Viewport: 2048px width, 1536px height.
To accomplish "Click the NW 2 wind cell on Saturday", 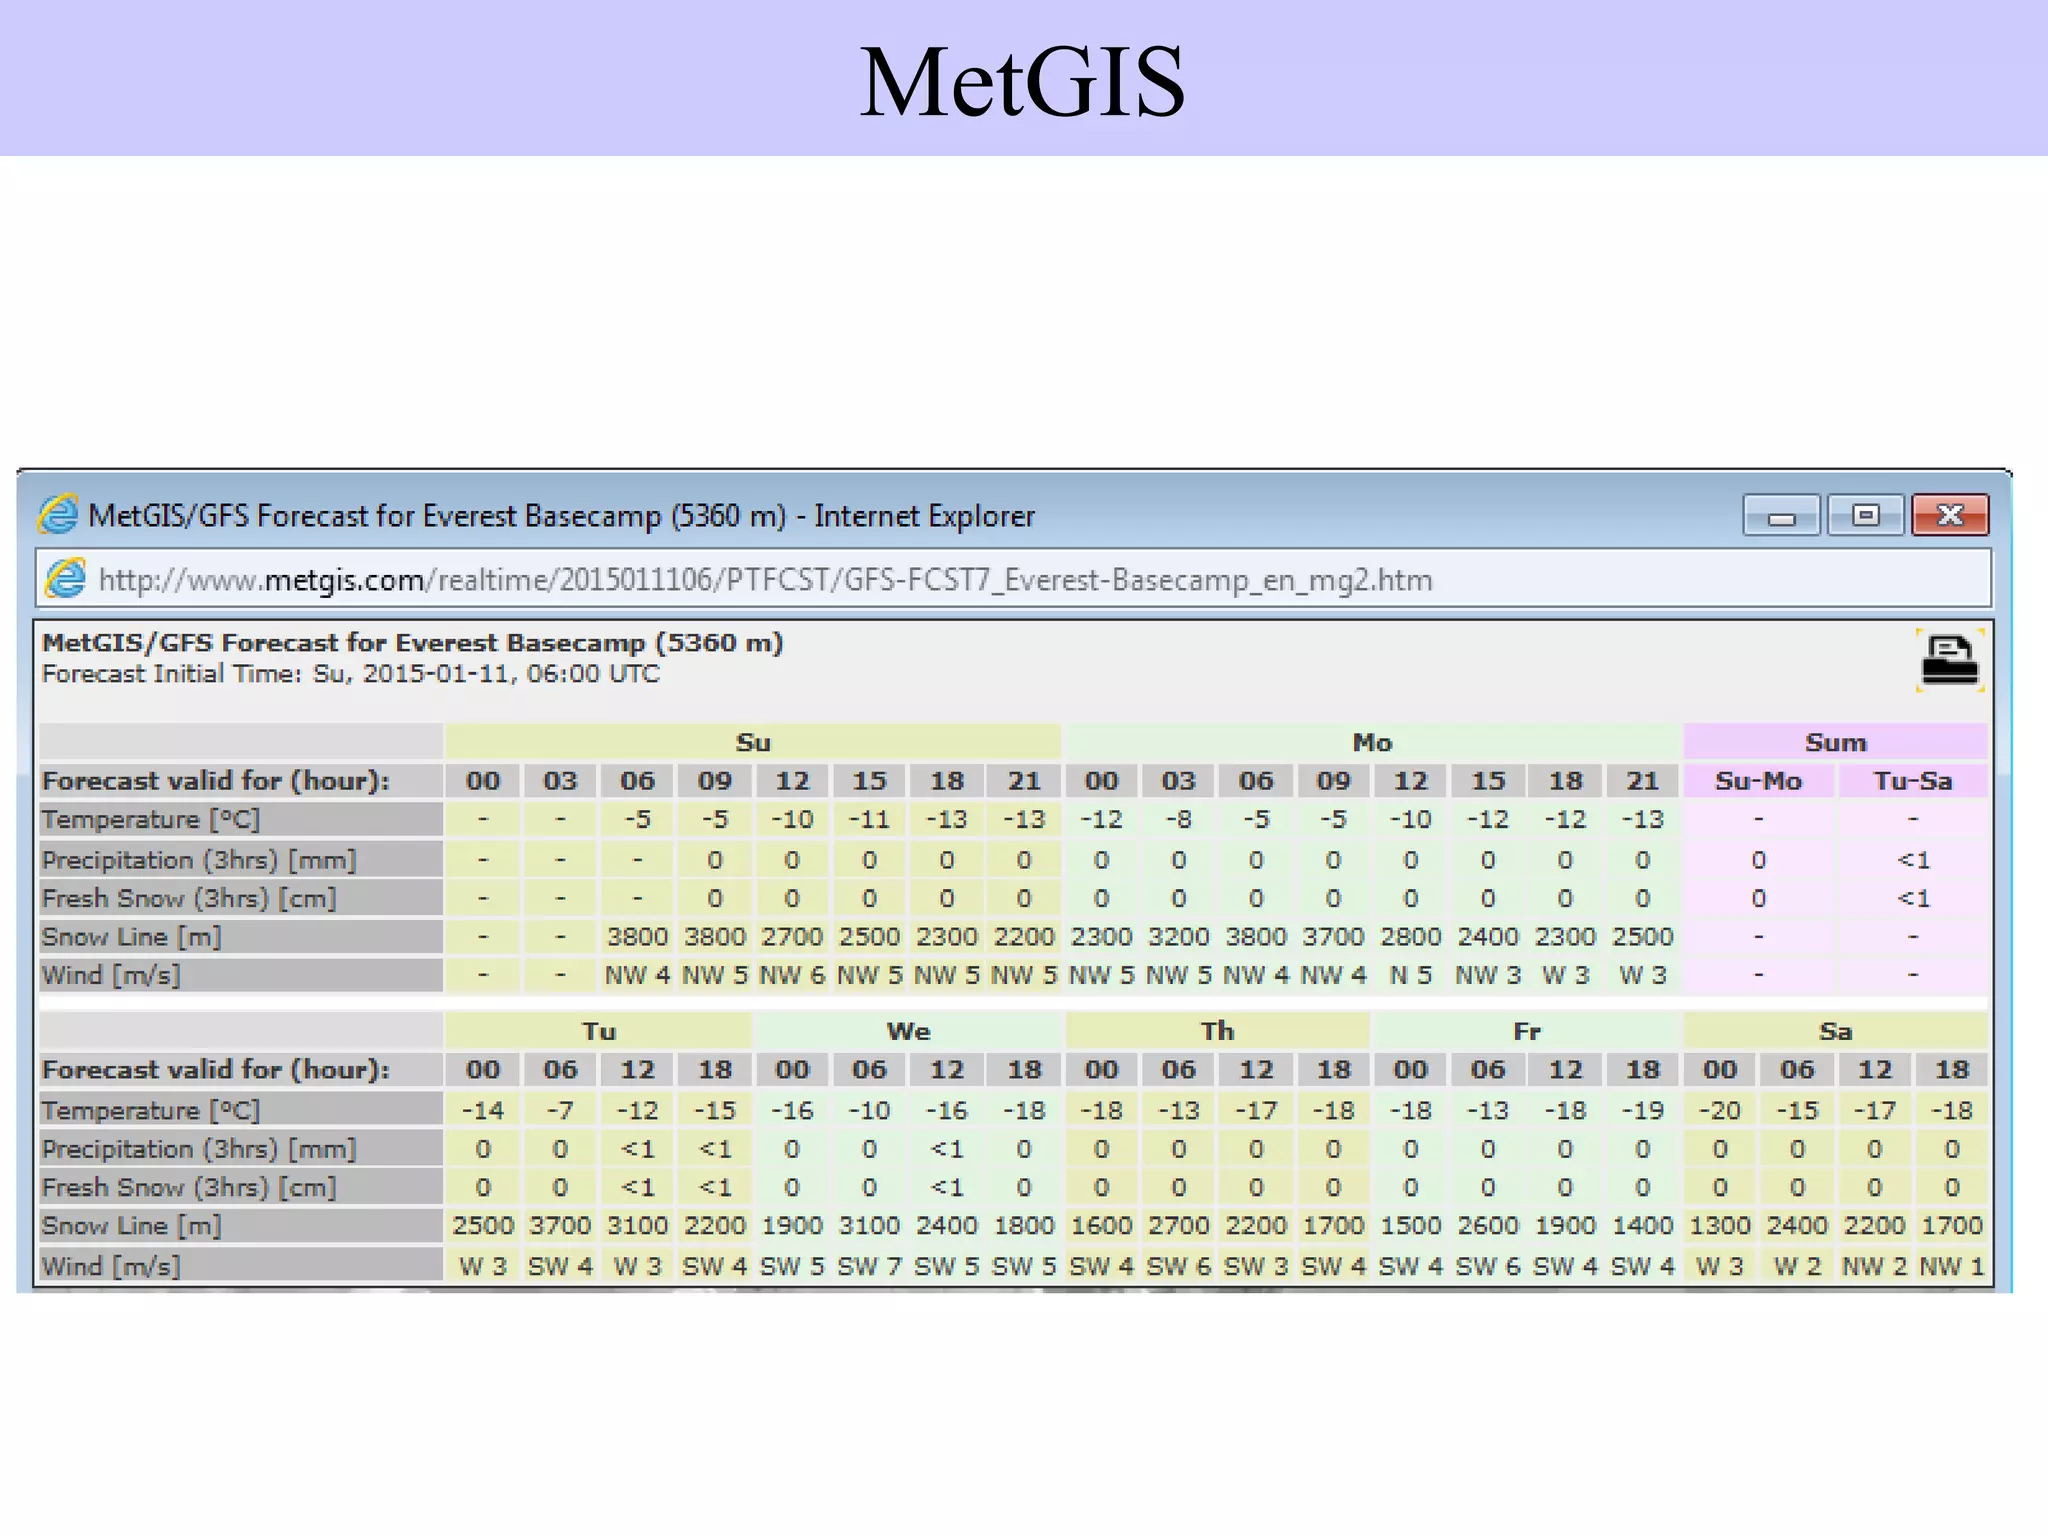I will pos(1874,1266).
